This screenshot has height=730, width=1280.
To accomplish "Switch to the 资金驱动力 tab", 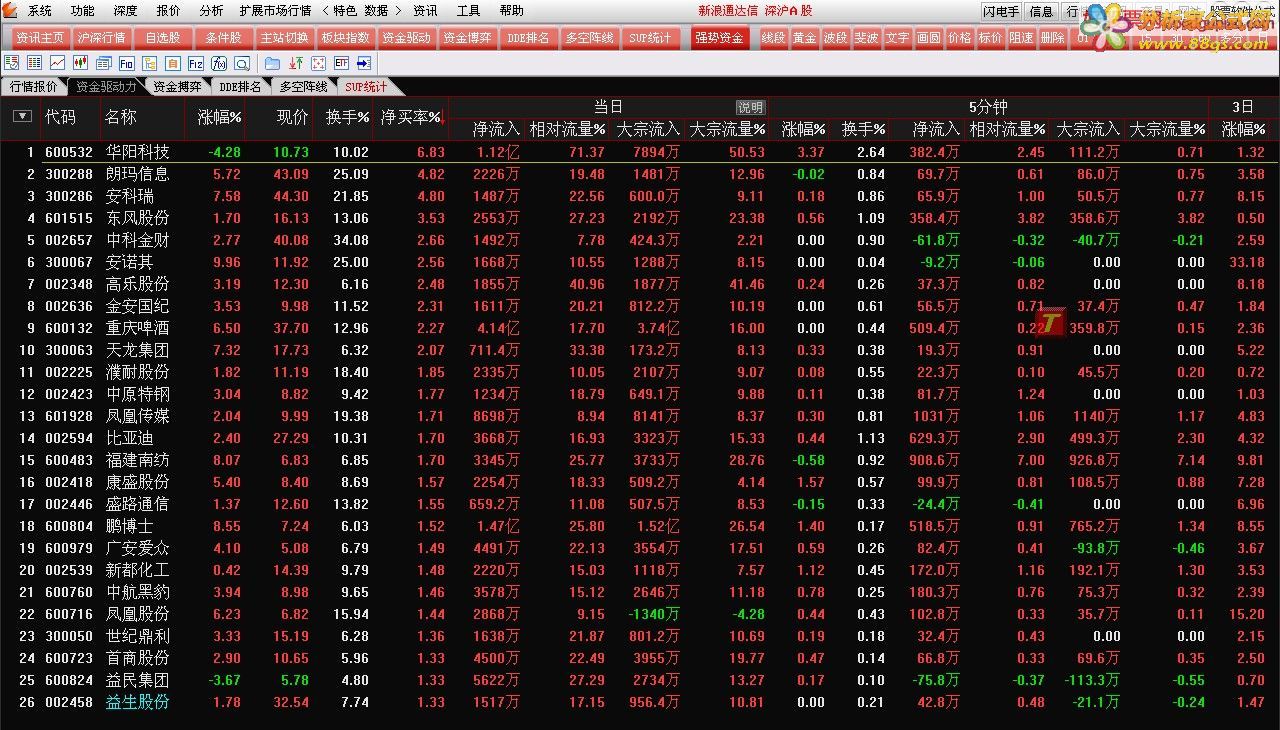I will point(106,87).
